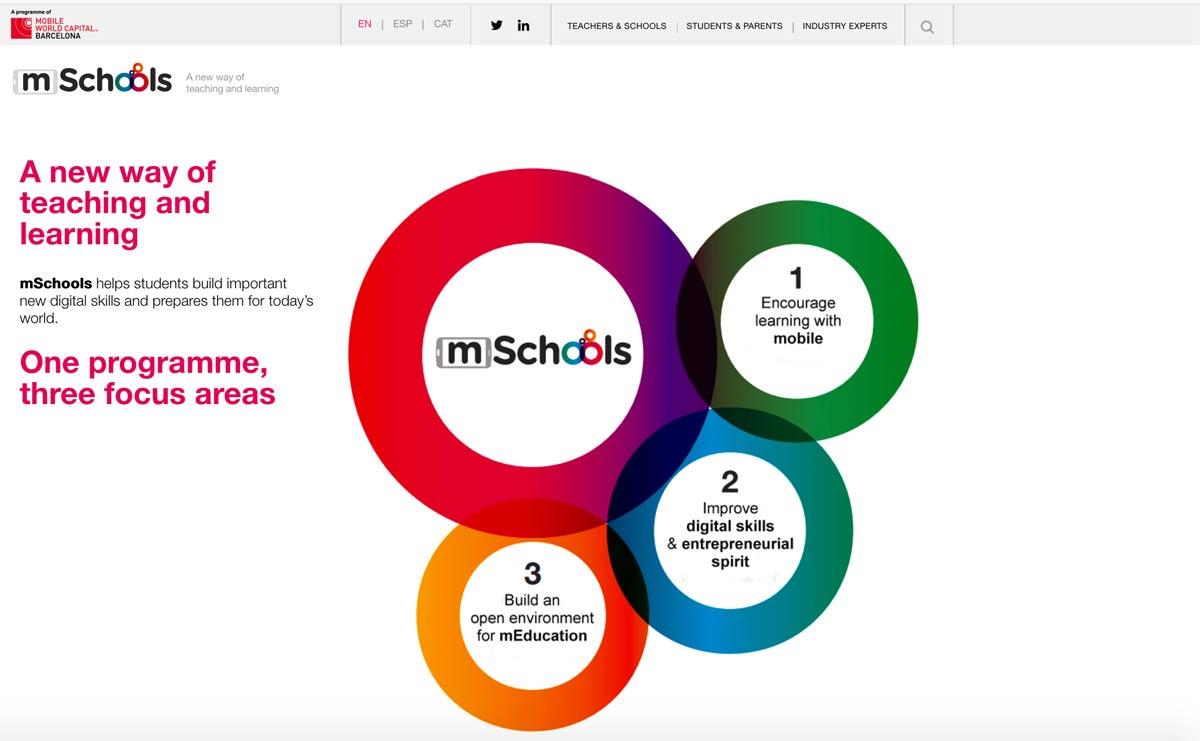Switch language to EN

(x=365, y=24)
